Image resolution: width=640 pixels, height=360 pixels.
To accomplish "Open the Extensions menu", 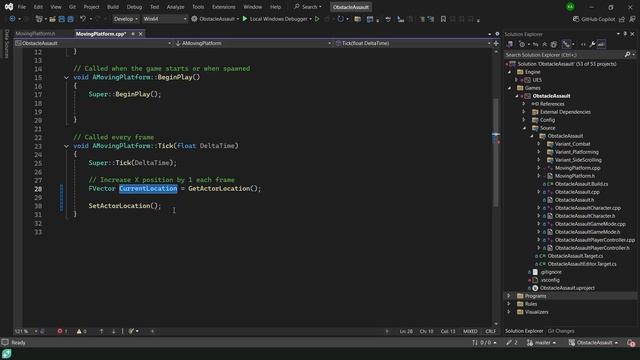I will [x=223, y=7].
